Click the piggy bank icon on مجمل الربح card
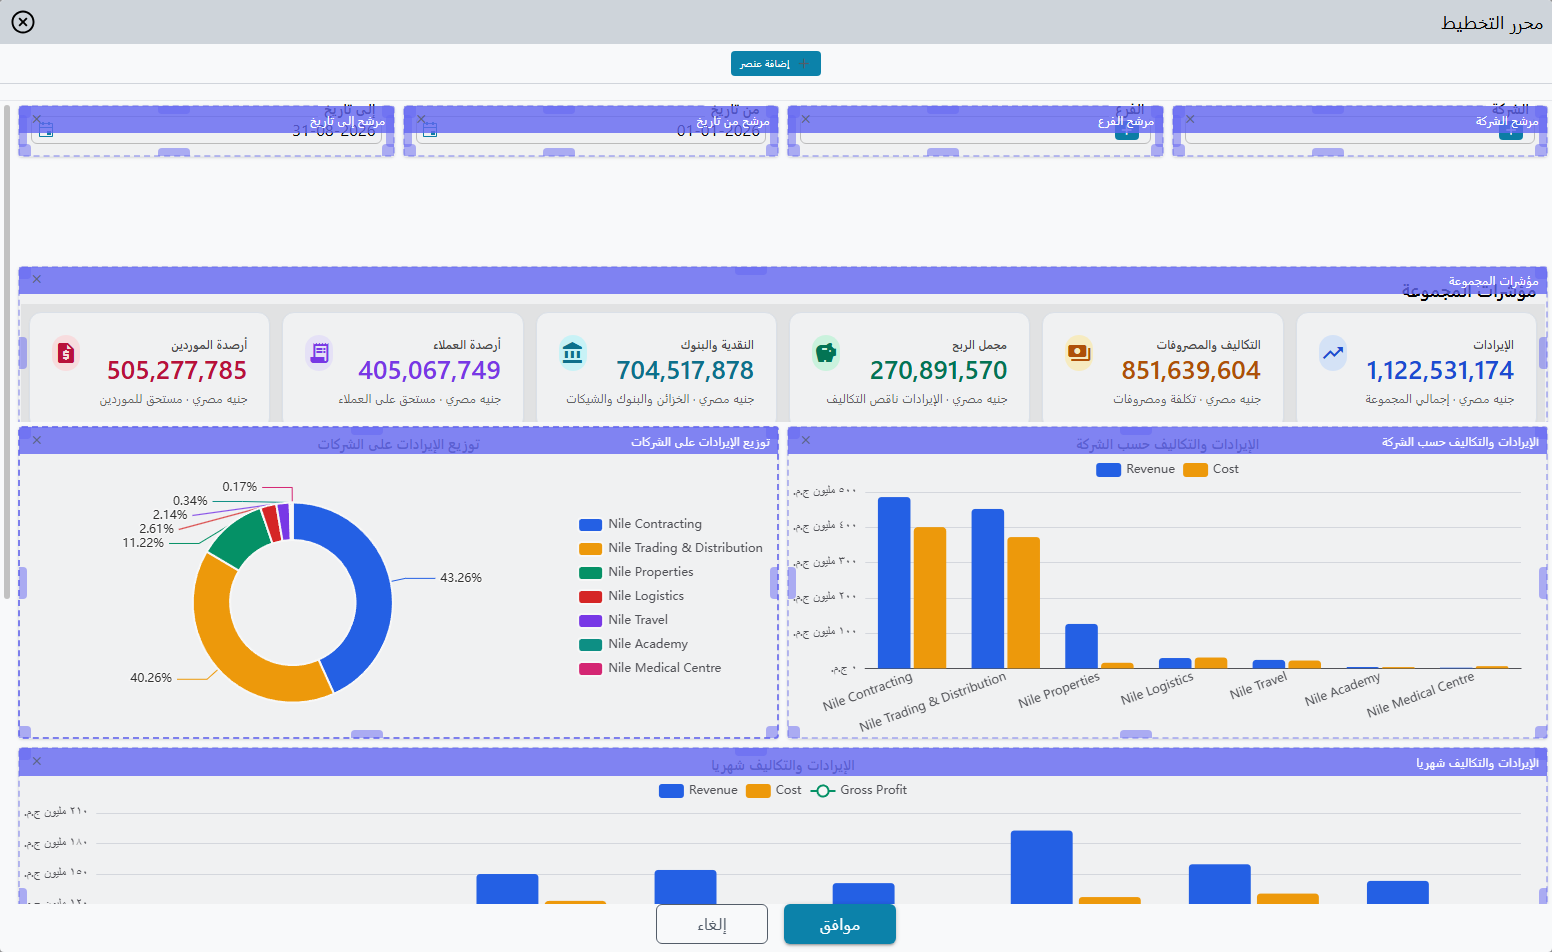The height and width of the screenshot is (952, 1552). tap(826, 353)
